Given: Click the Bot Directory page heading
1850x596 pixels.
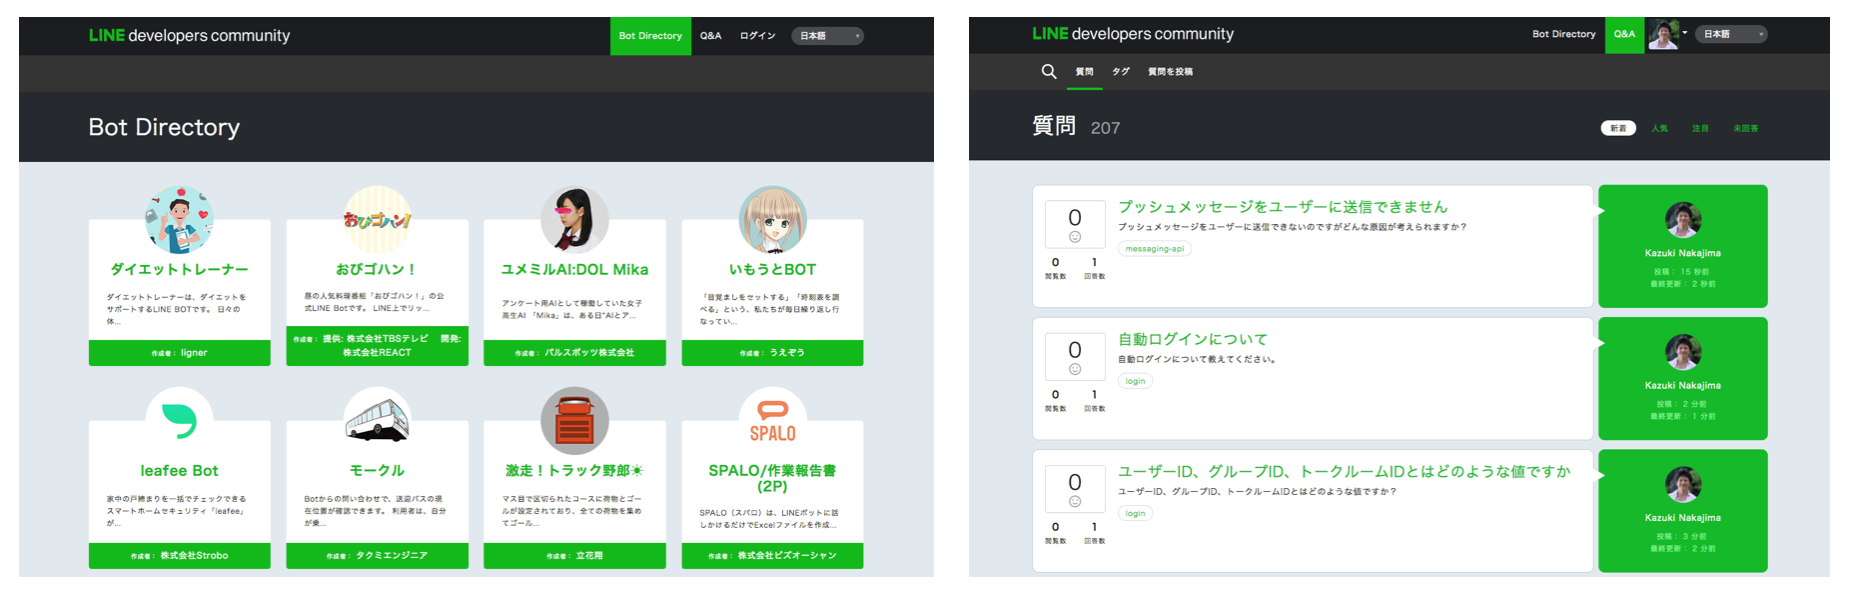Looking at the screenshot, I should tap(164, 127).
